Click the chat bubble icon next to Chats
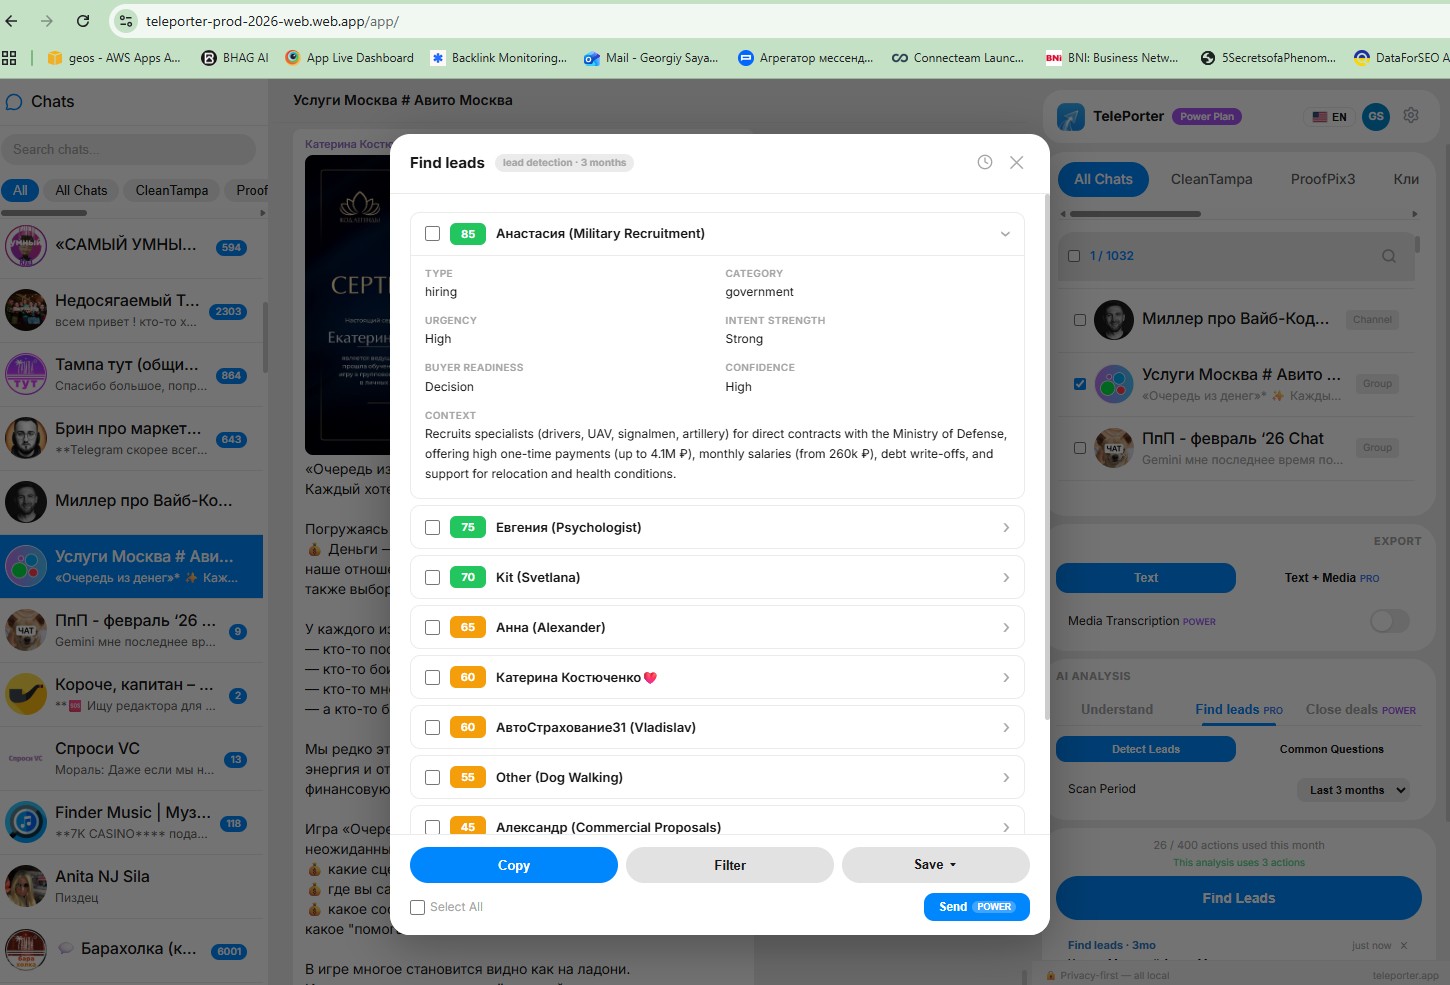Image resolution: width=1450 pixels, height=985 pixels. coord(13,101)
